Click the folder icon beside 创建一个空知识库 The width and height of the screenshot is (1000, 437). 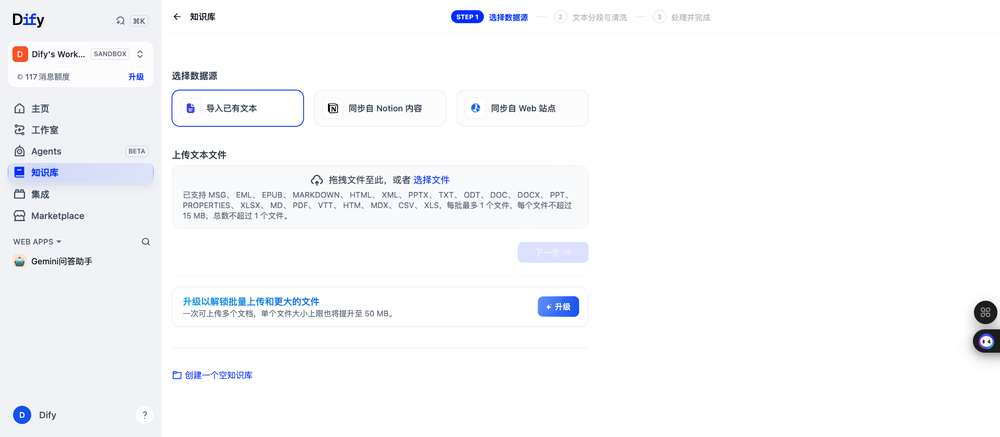pyautogui.click(x=177, y=376)
